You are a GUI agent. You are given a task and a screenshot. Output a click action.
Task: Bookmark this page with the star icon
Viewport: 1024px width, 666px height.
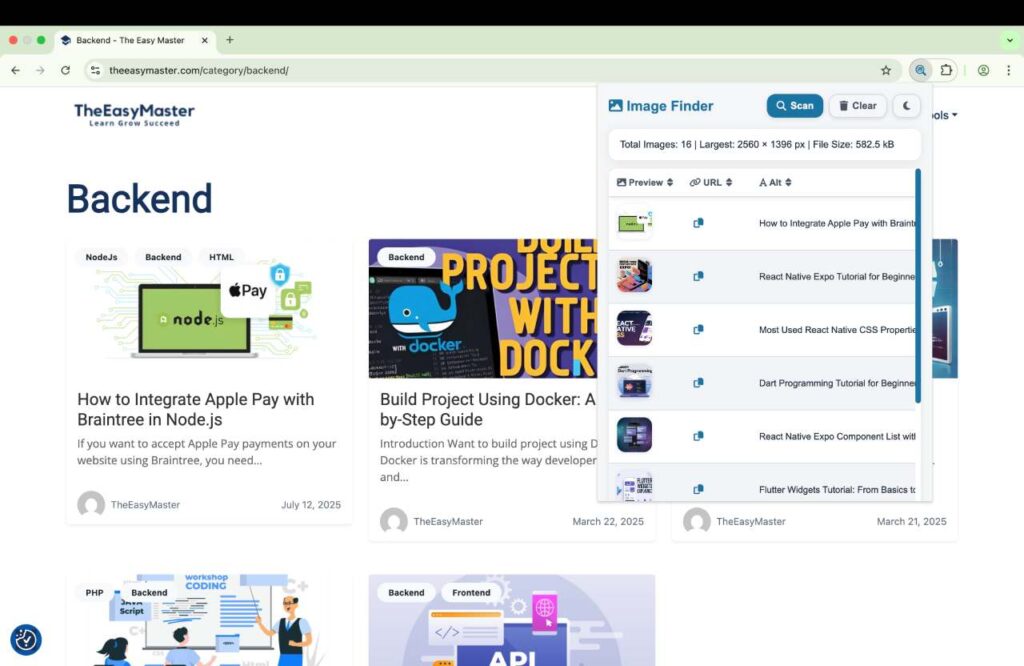885,71
